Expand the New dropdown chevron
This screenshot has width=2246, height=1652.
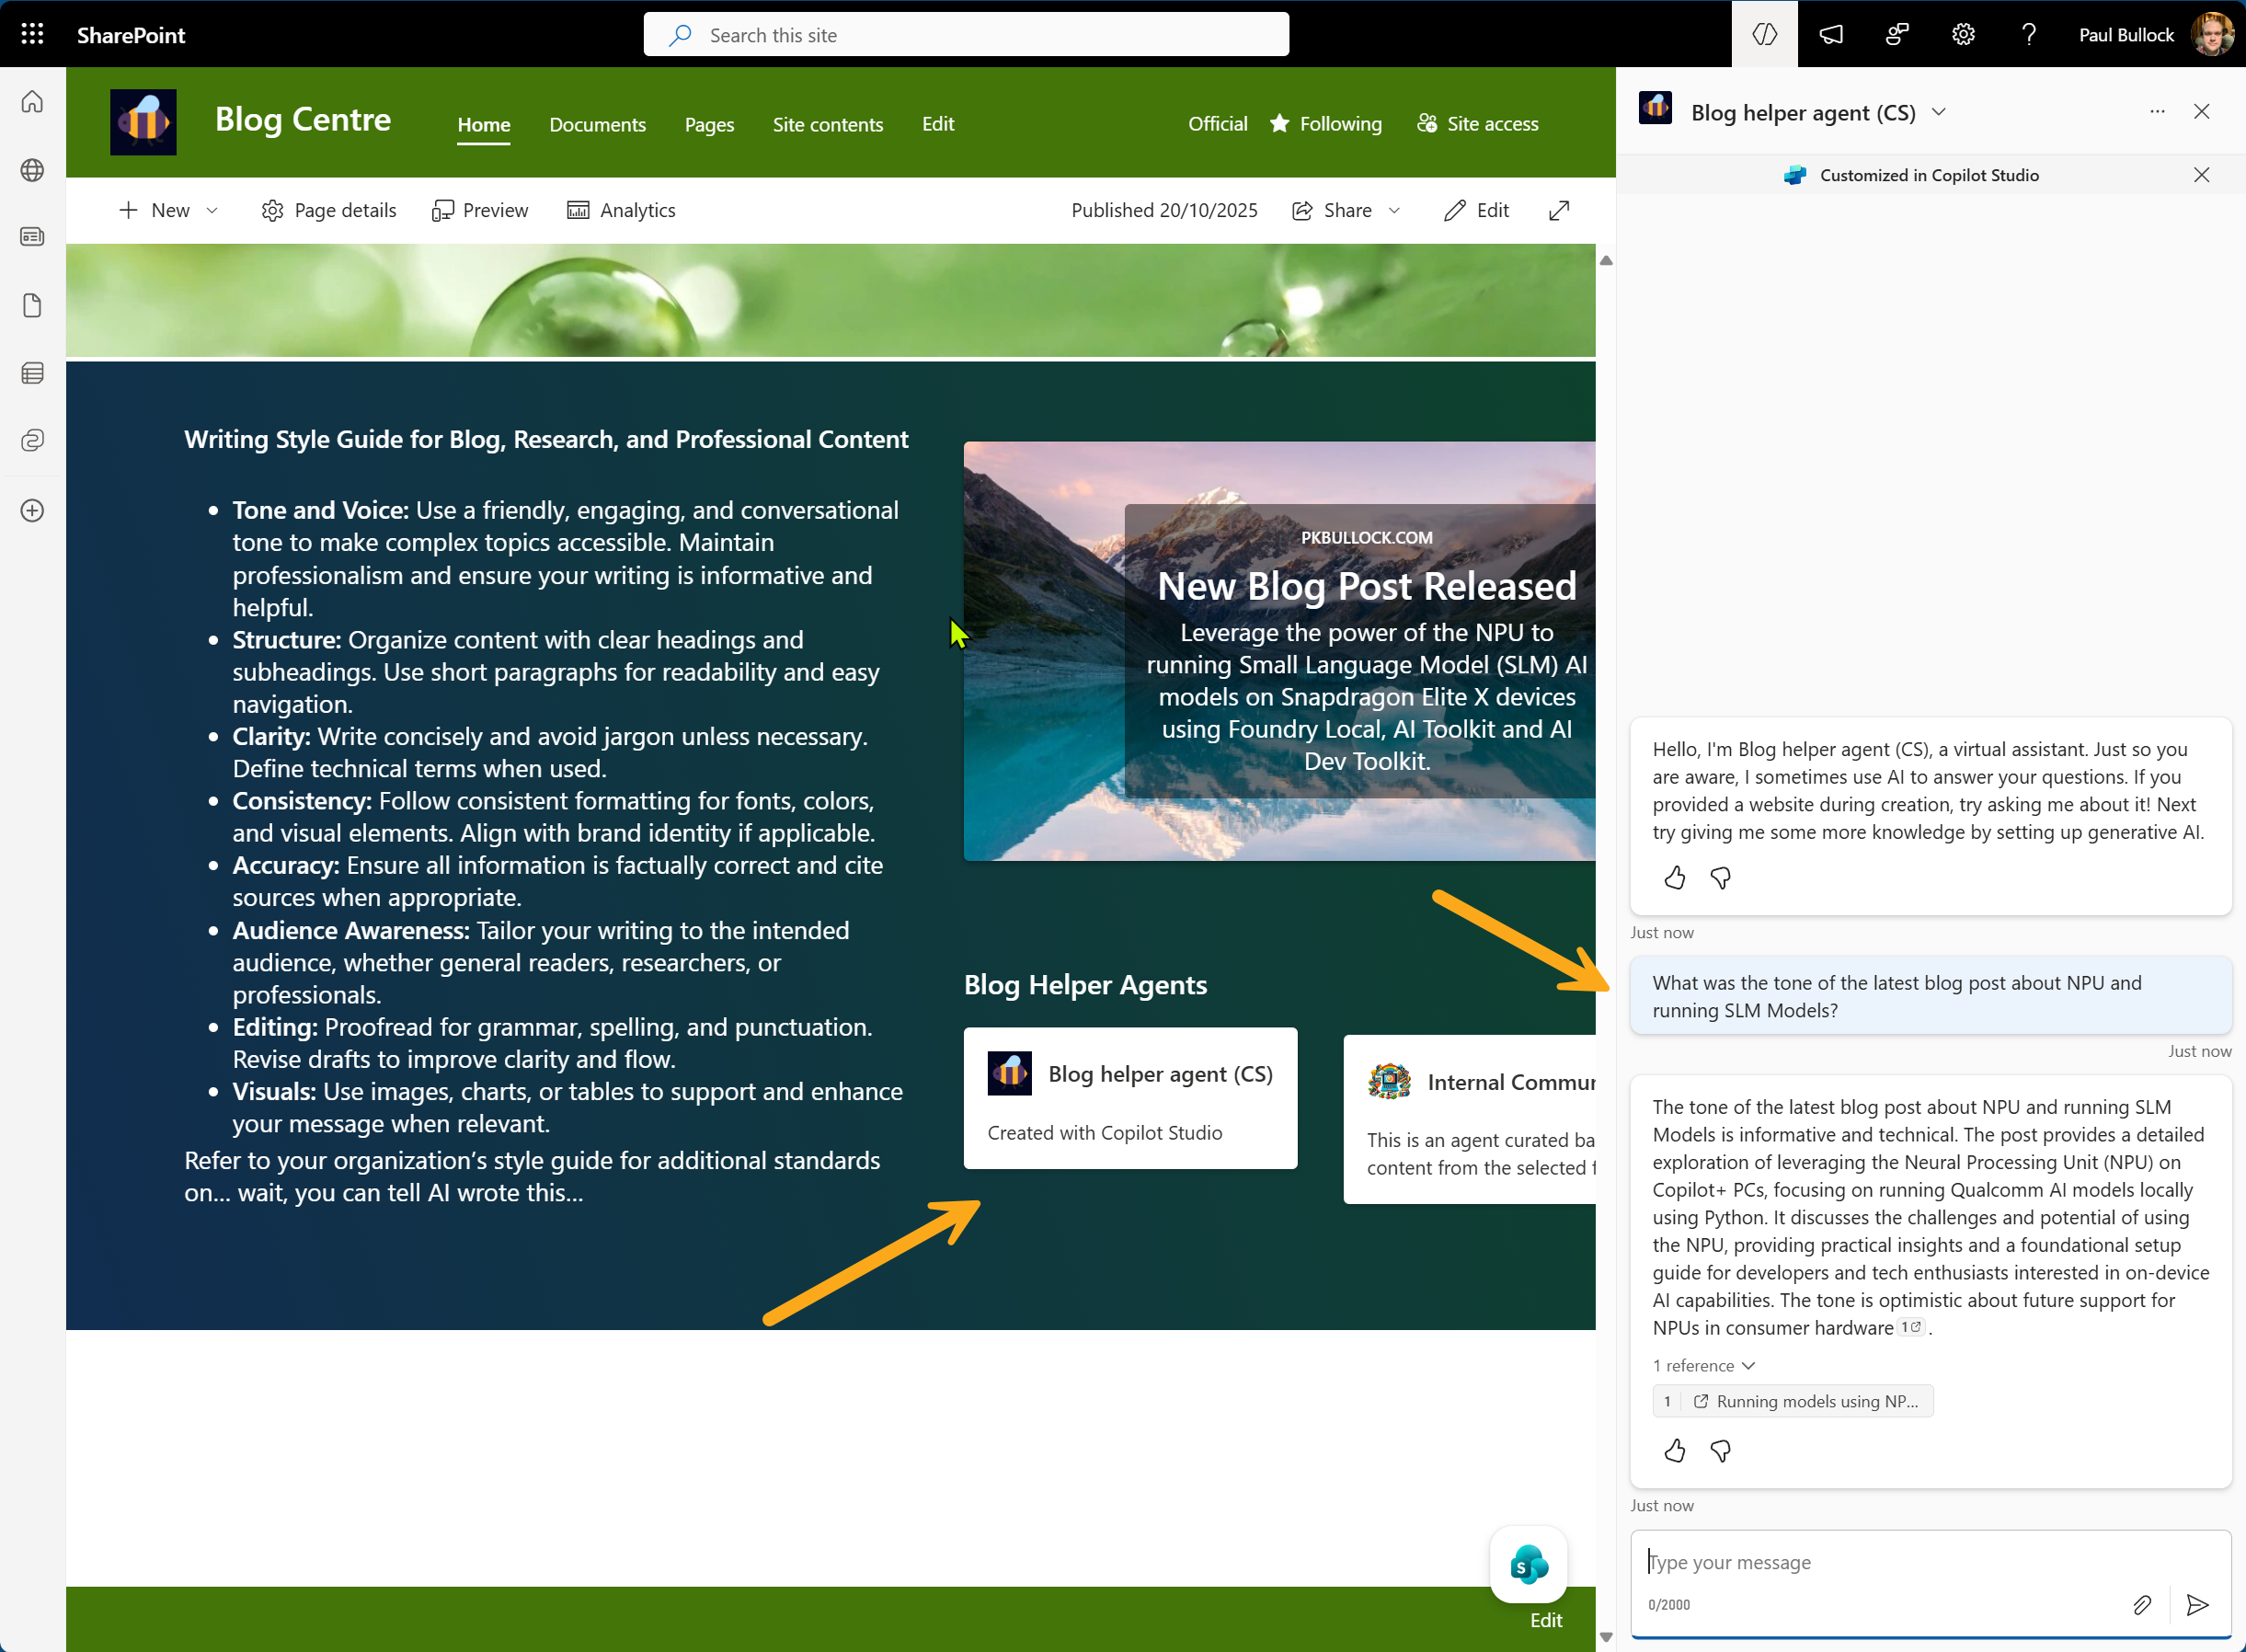(x=212, y=210)
